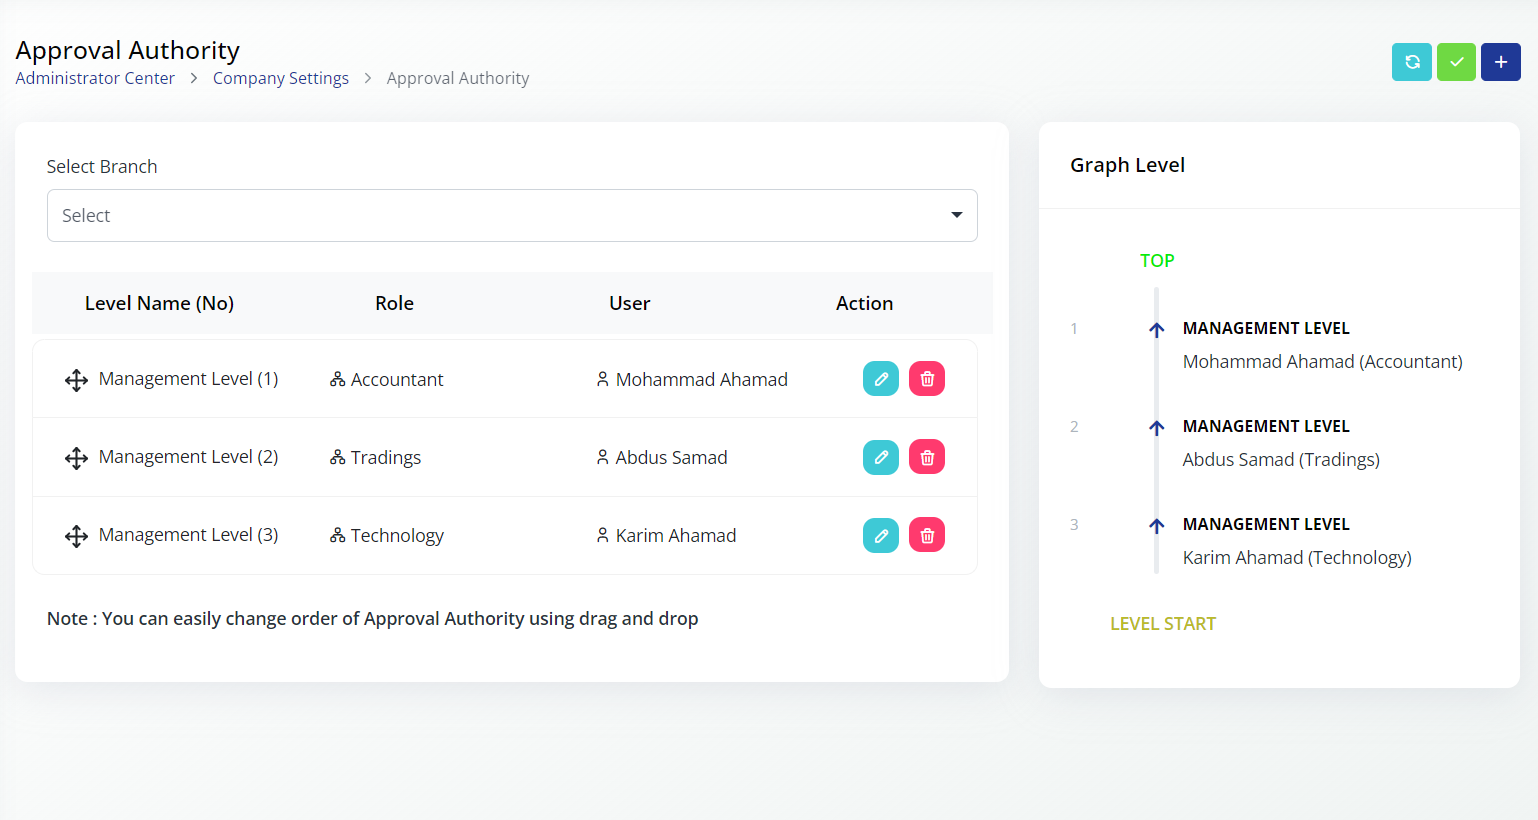Delete Management Level (3) row
Viewport: 1538px width, 820px height.
coord(926,535)
